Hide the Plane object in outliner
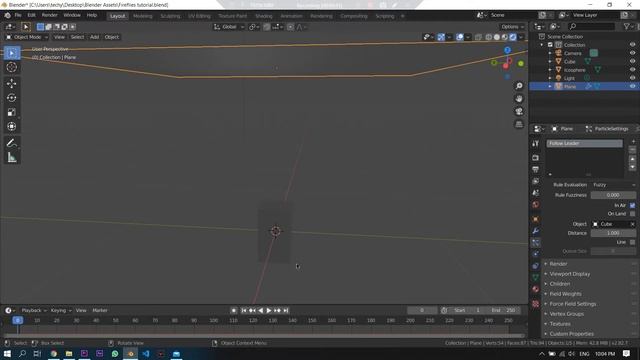Screen dimensions: 640x360 click(632, 87)
